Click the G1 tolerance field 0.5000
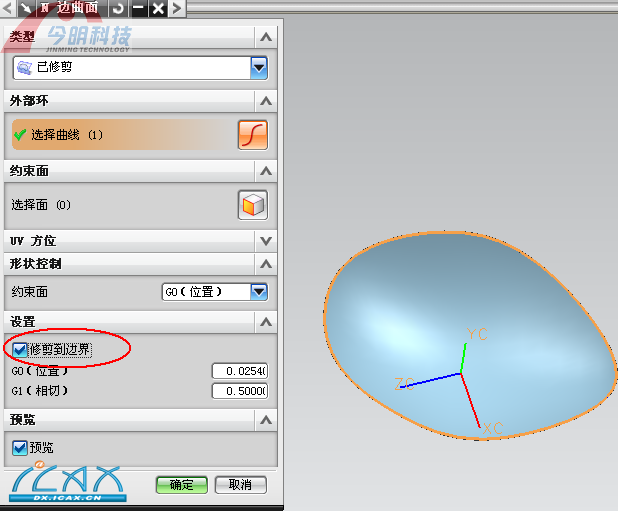This screenshot has height=511, width=618. click(x=240, y=391)
